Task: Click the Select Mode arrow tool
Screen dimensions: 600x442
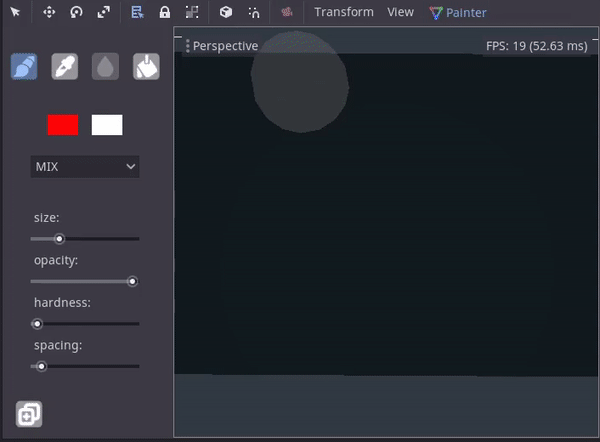Action: 16,13
